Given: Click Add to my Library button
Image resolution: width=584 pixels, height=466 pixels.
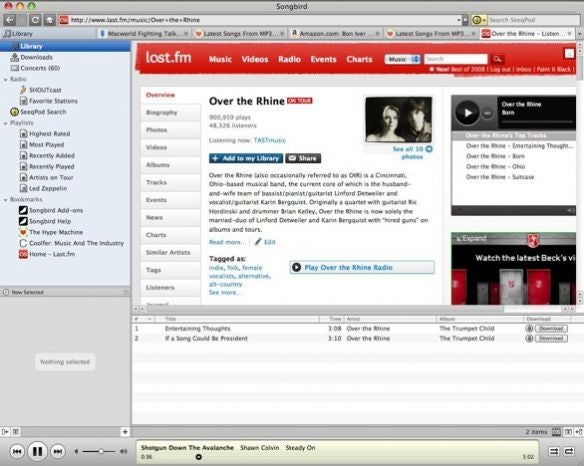Looking at the screenshot, I should click(246, 158).
